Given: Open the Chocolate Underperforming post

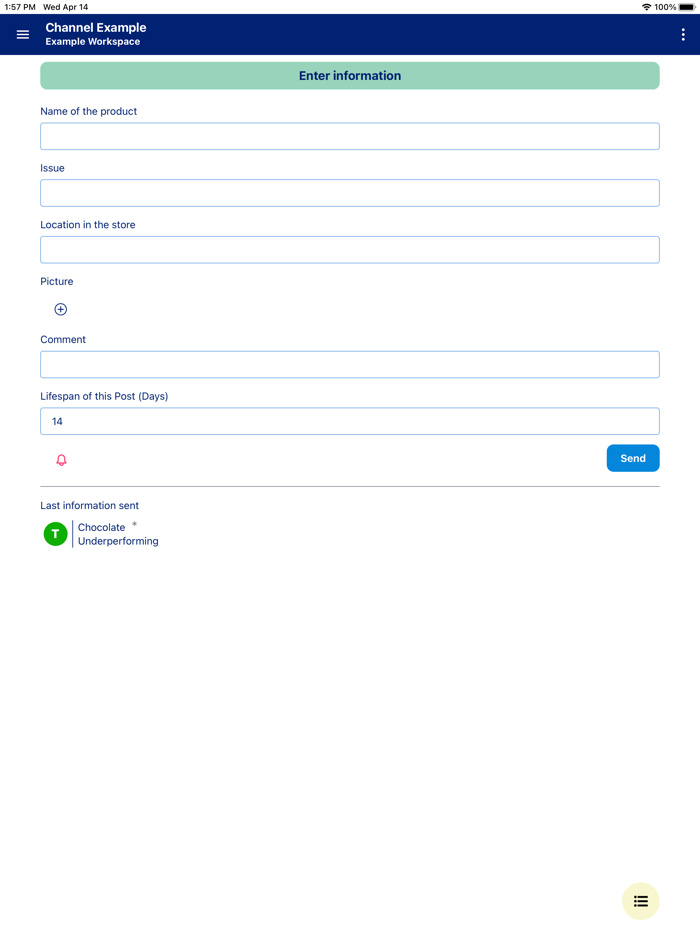Looking at the screenshot, I should (x=118, y=535).
